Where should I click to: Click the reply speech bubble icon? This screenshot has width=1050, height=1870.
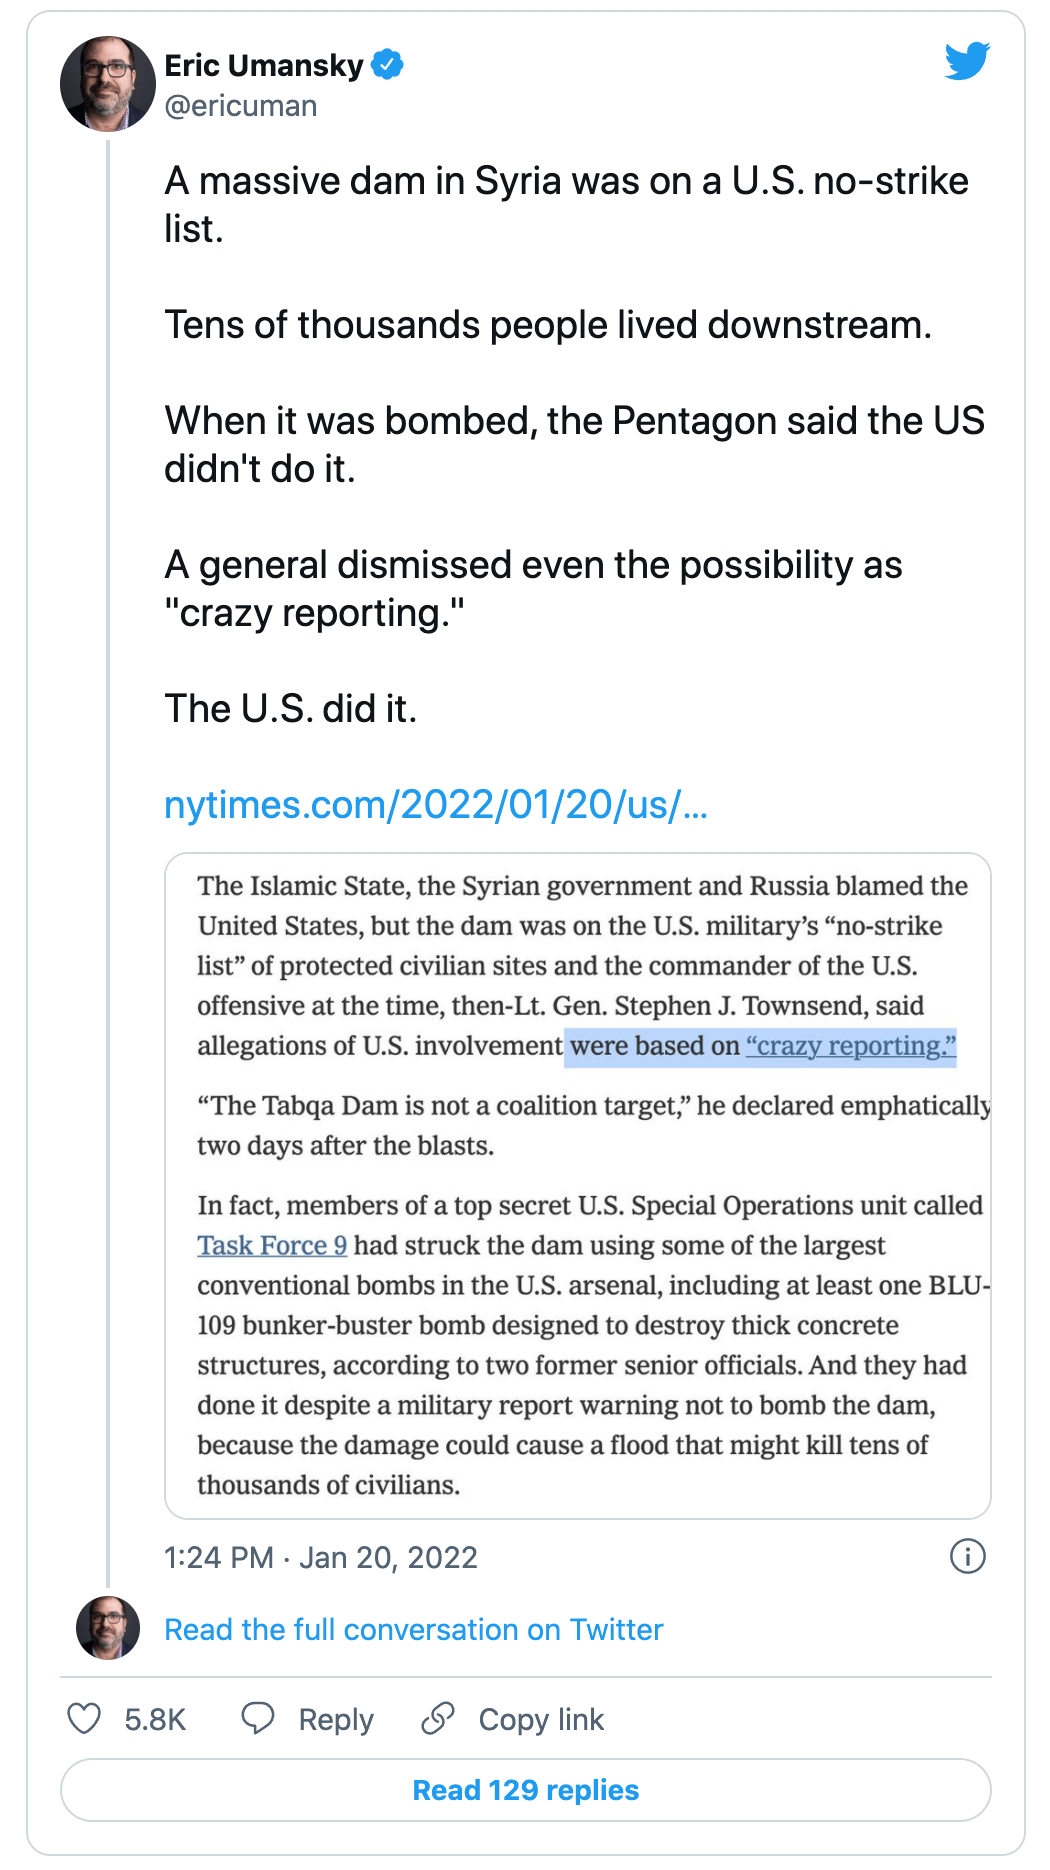click(258, 1718)
